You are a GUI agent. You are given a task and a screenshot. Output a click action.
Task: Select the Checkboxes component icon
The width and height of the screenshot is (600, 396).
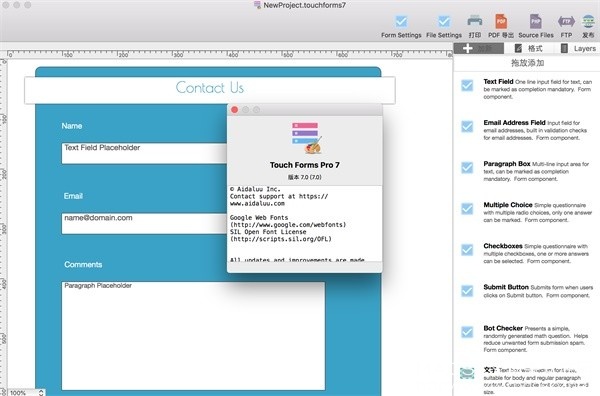point(467,250)
